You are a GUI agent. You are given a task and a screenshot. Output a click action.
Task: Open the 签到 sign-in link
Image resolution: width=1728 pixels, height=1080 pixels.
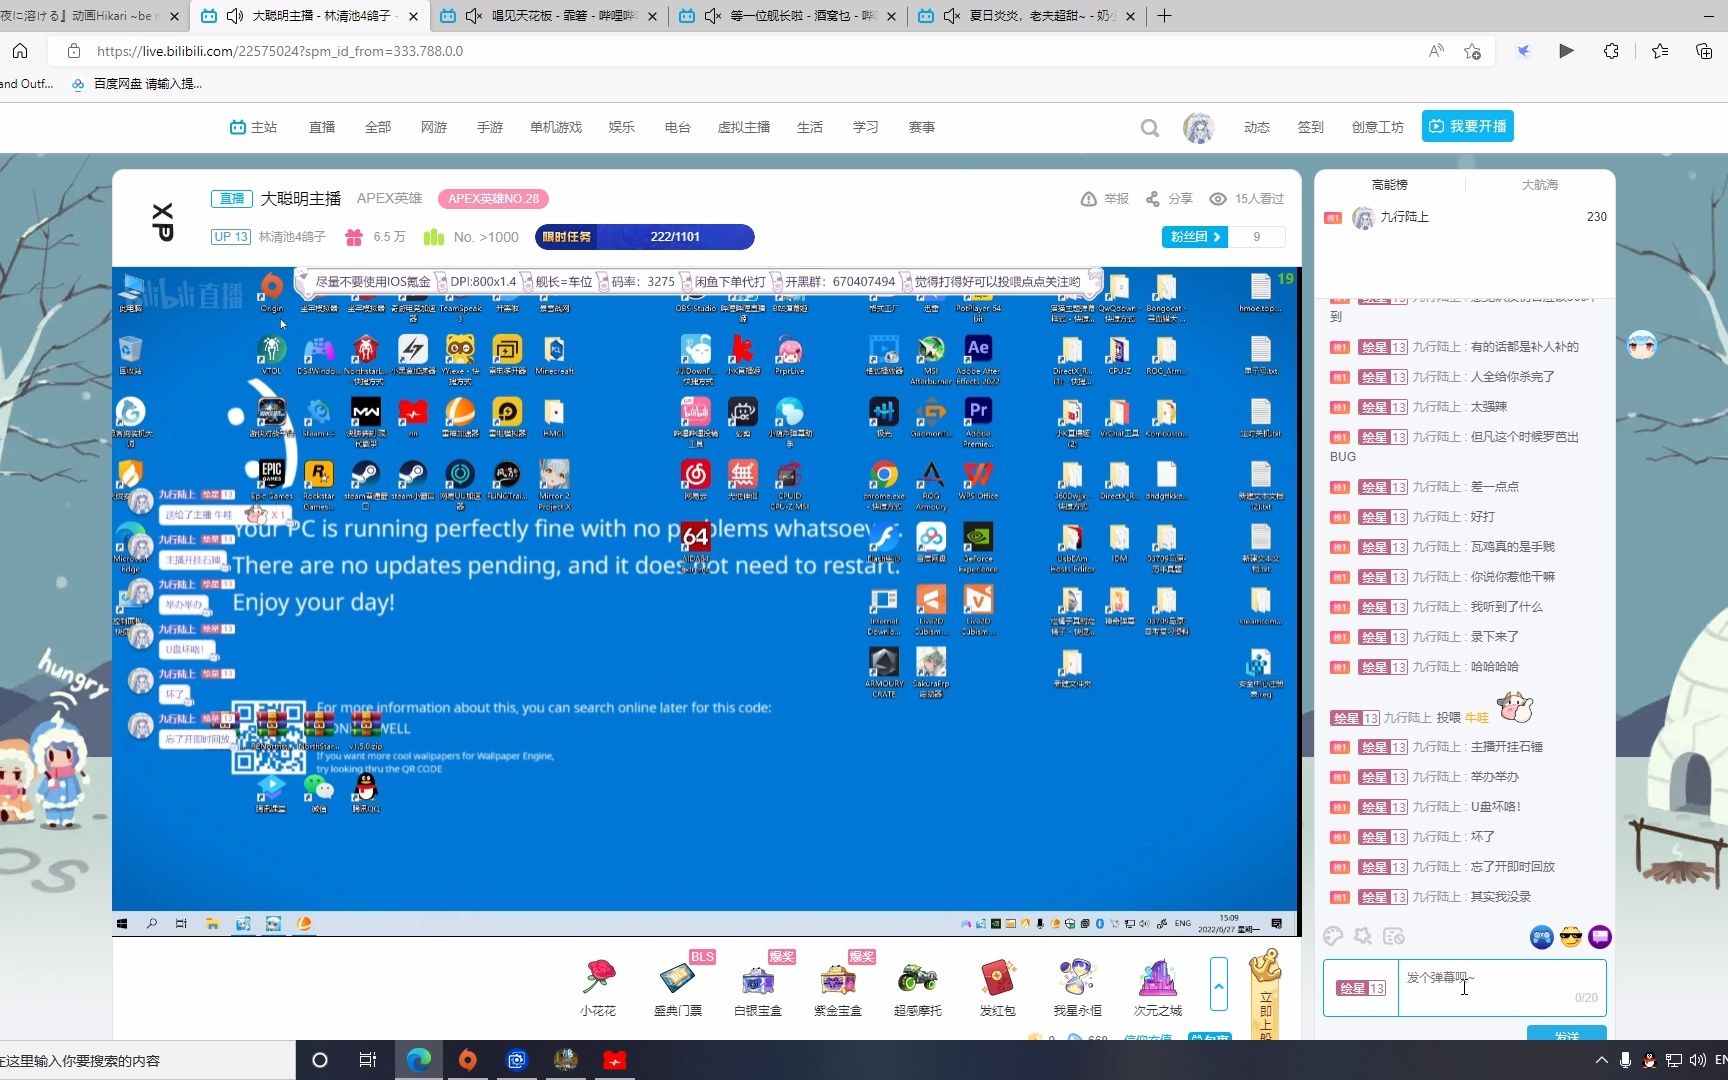pos(1310,127)
